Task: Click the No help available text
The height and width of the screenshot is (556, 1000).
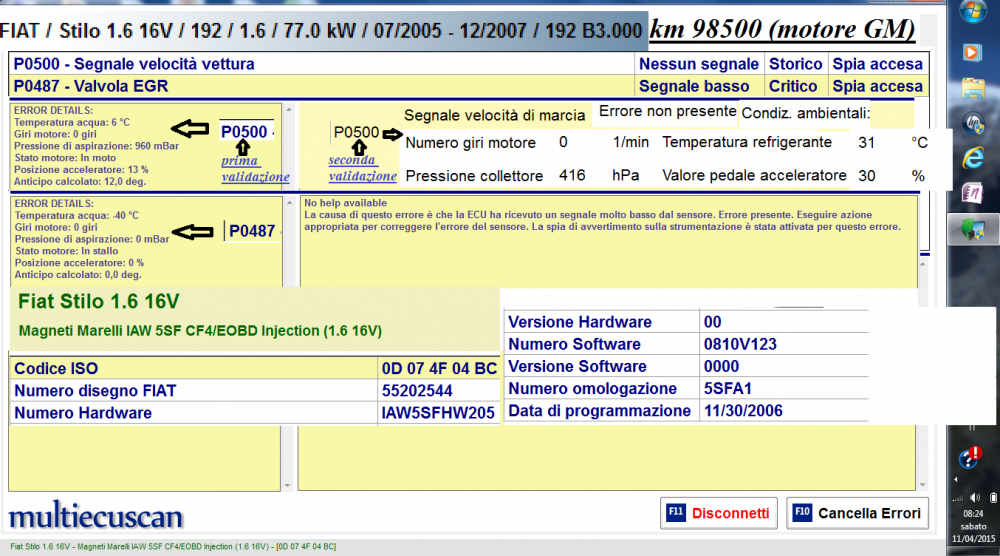Action: coord(345,203)
